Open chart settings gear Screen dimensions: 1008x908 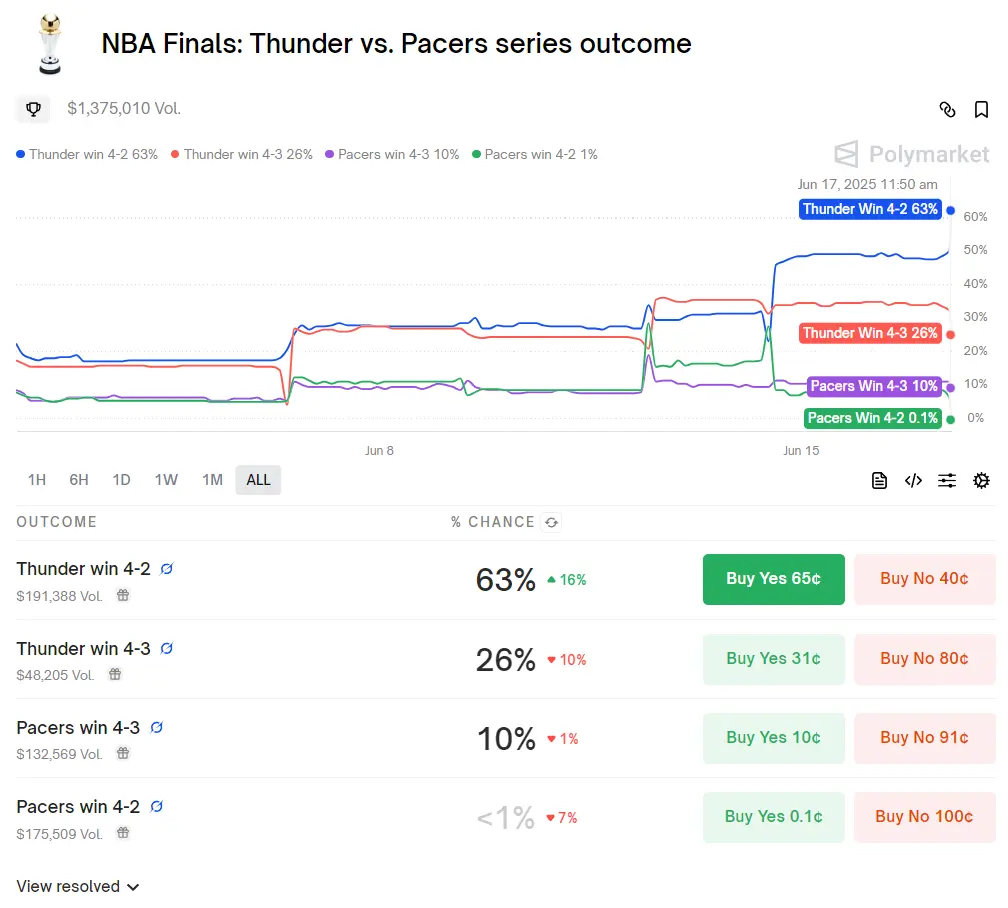click(981, 481)
